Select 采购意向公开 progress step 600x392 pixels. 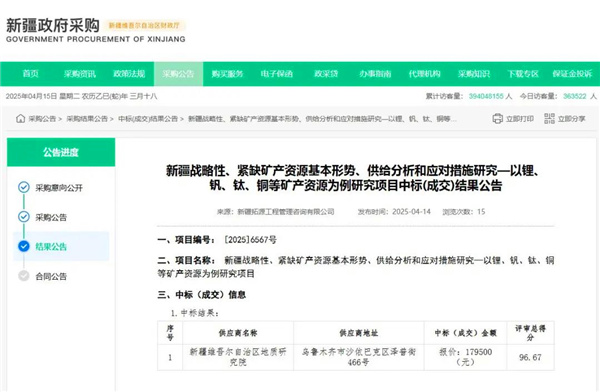[x=59, y=188]
